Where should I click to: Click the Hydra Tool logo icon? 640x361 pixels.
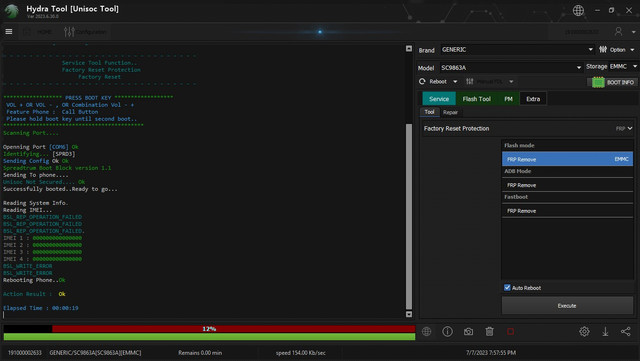(12, 11)
